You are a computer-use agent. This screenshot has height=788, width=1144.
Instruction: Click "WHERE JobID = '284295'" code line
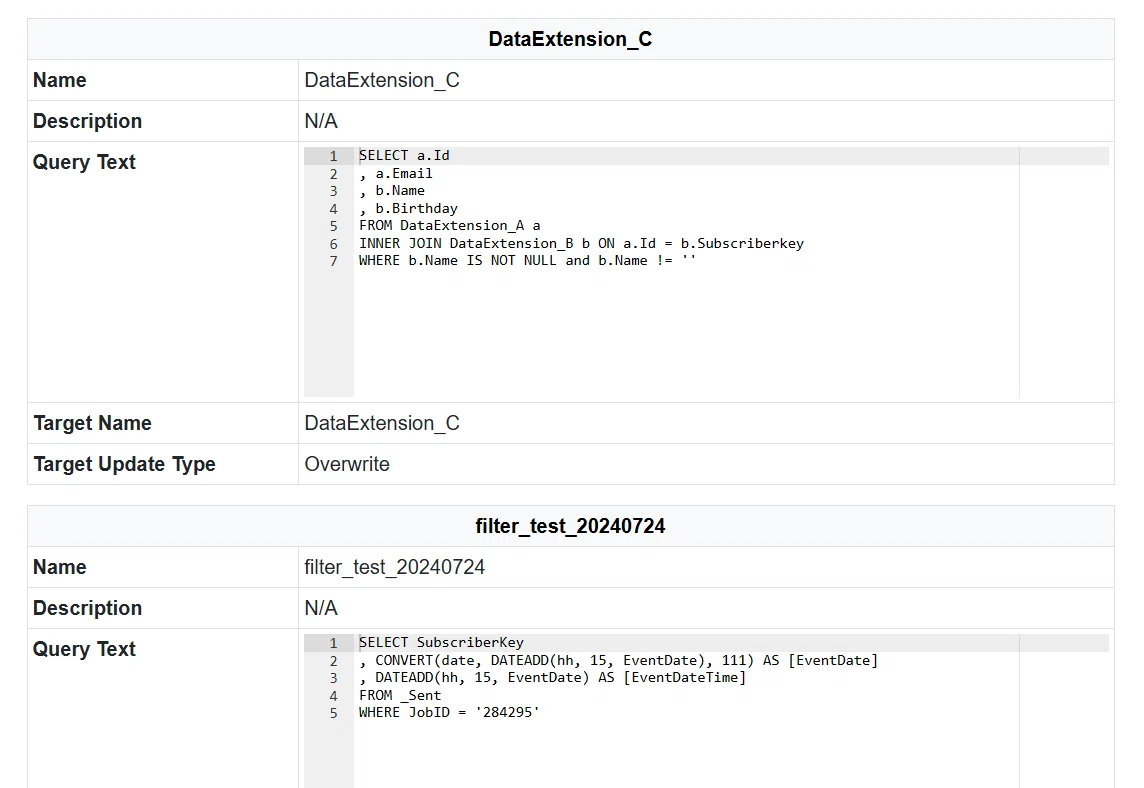tap(449, 712)
